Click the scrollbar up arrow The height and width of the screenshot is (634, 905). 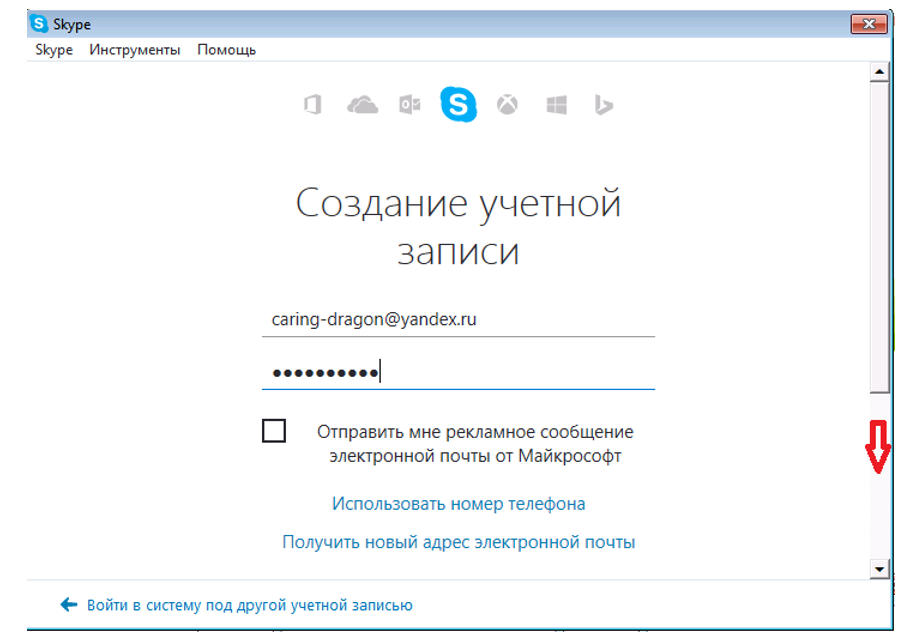[x=879, y=72]
